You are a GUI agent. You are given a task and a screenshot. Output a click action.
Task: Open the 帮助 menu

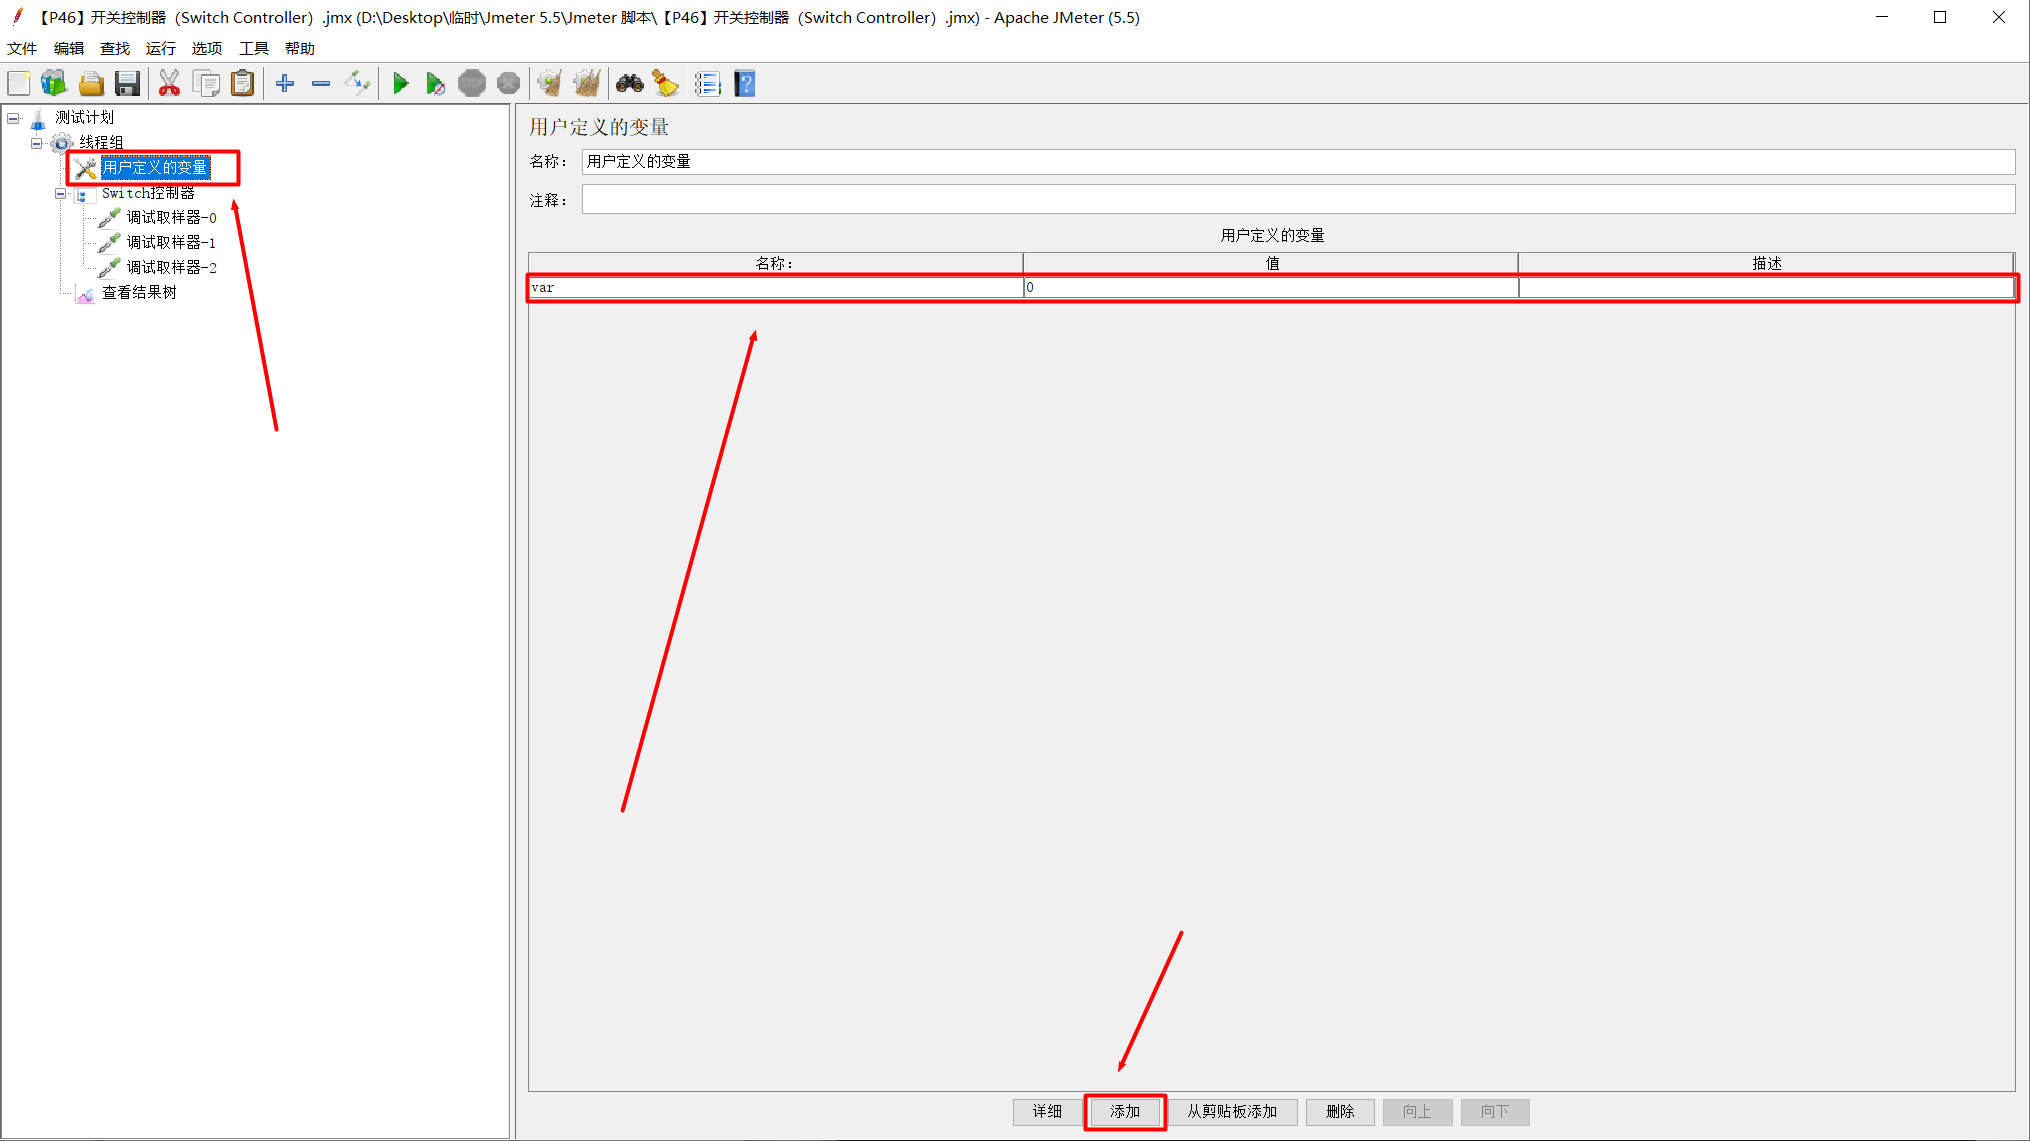(300, 49)
